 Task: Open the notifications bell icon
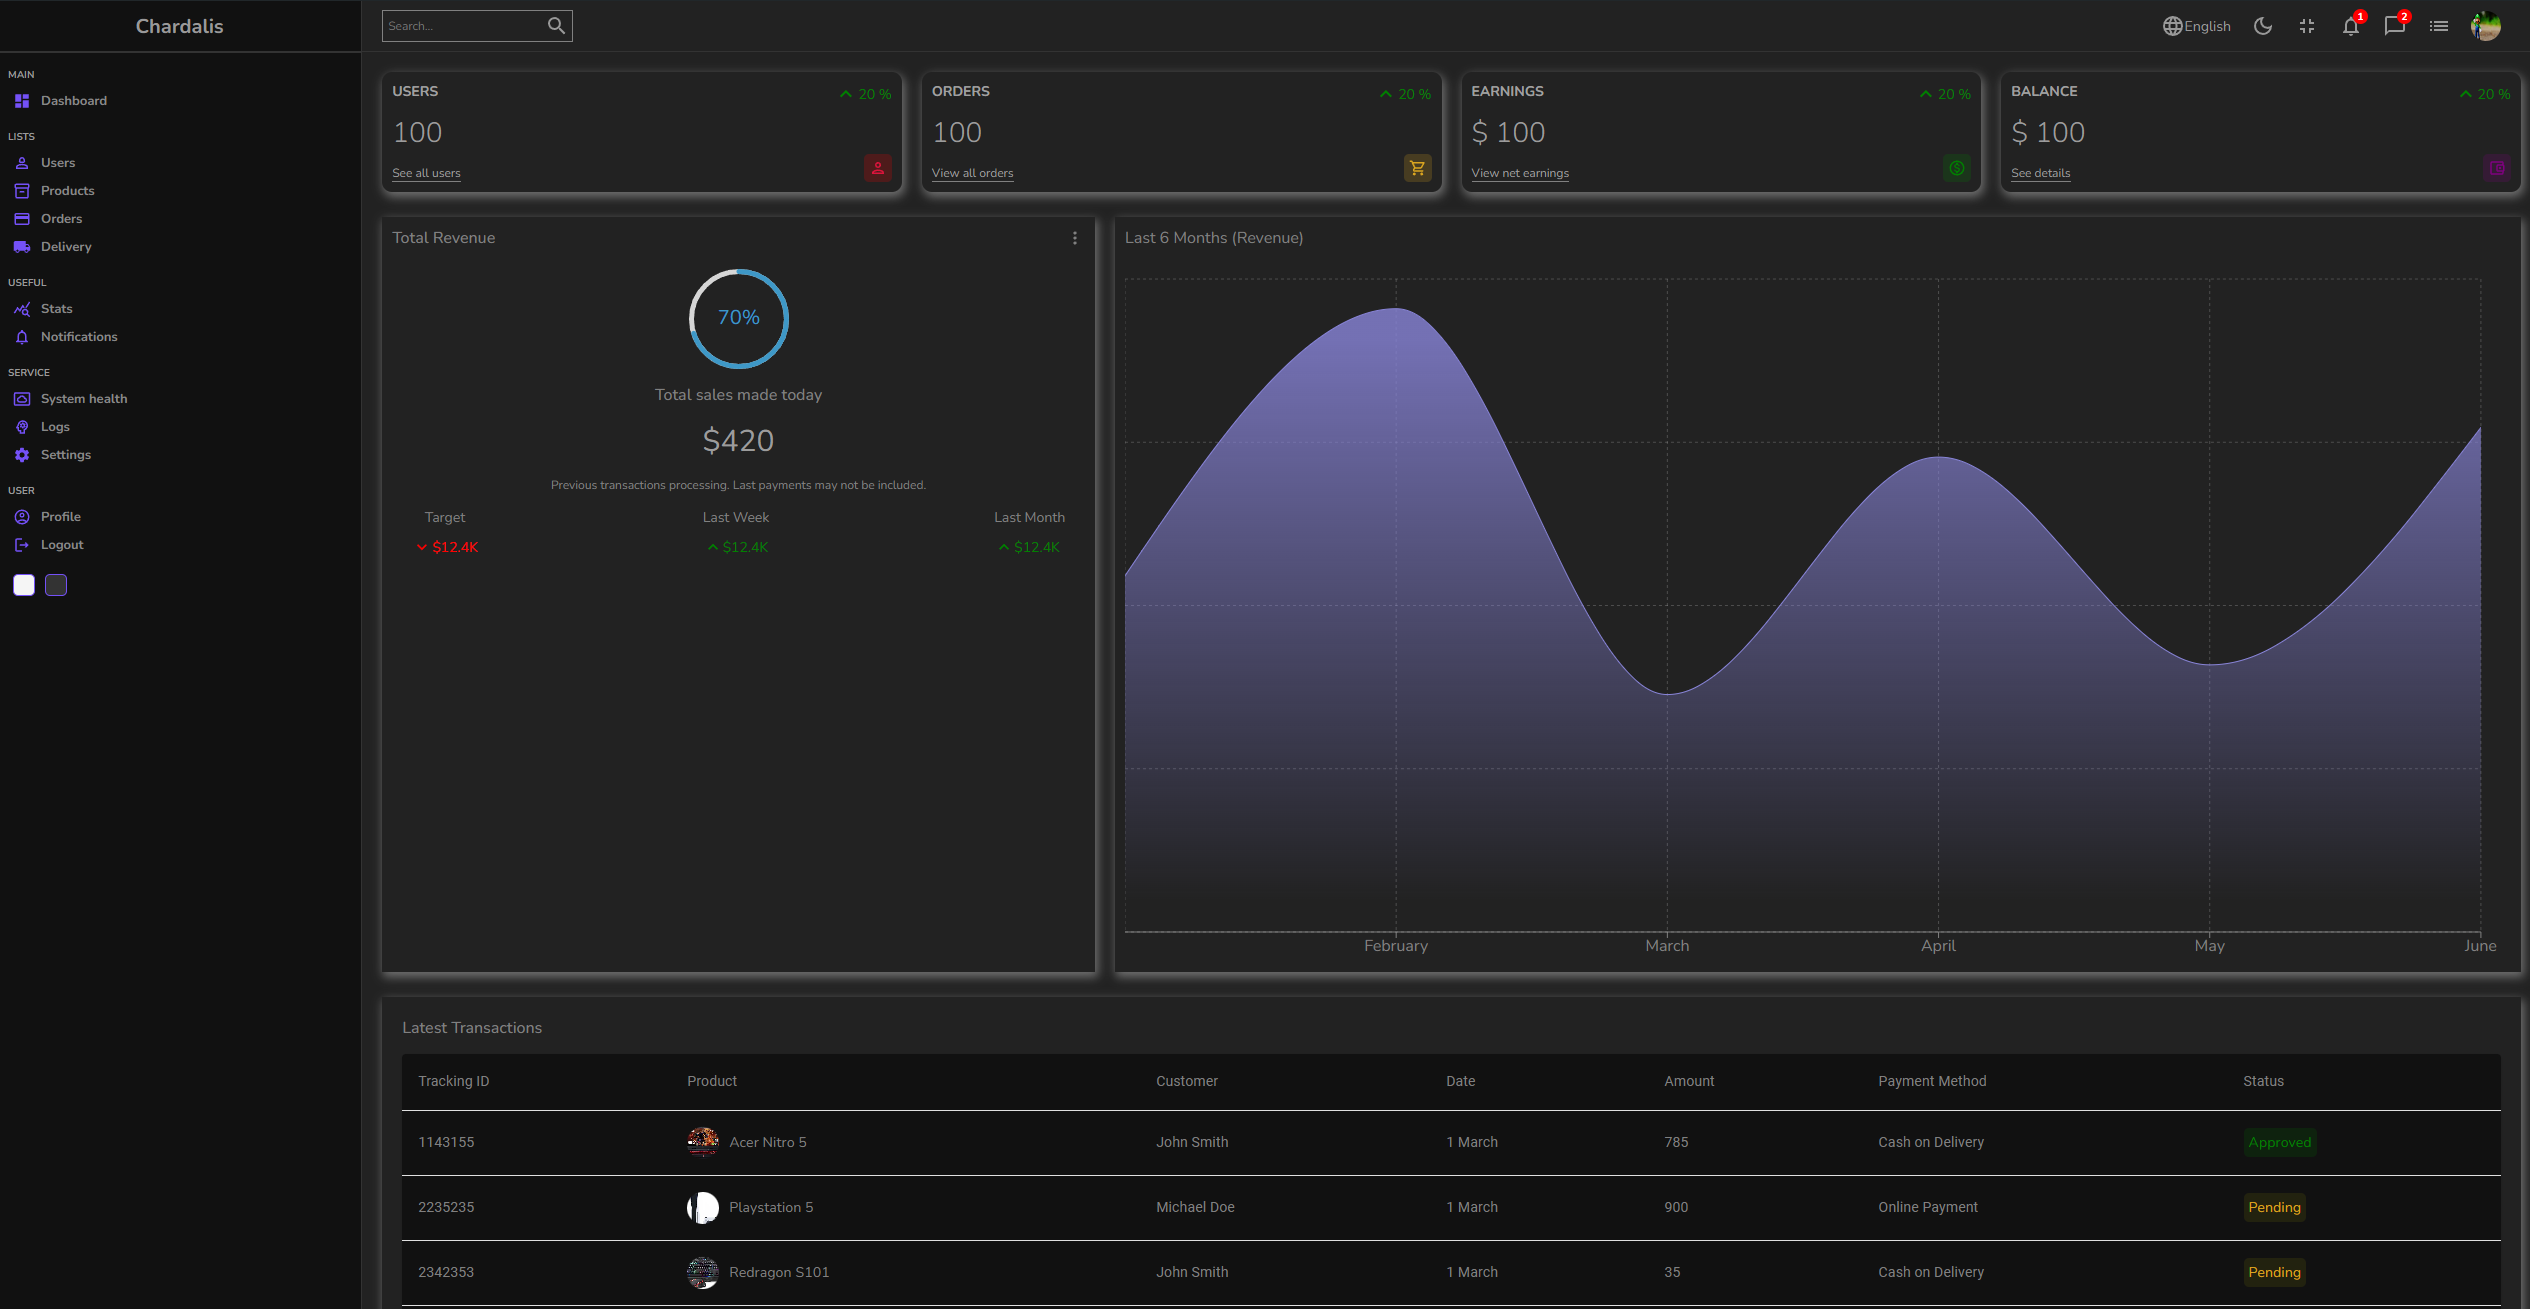coord(2350,26)
